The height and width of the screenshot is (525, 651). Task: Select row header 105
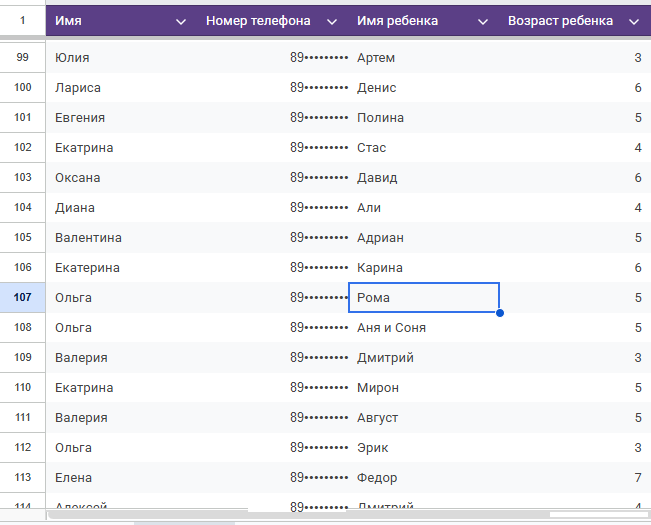(x=22, y=237)
